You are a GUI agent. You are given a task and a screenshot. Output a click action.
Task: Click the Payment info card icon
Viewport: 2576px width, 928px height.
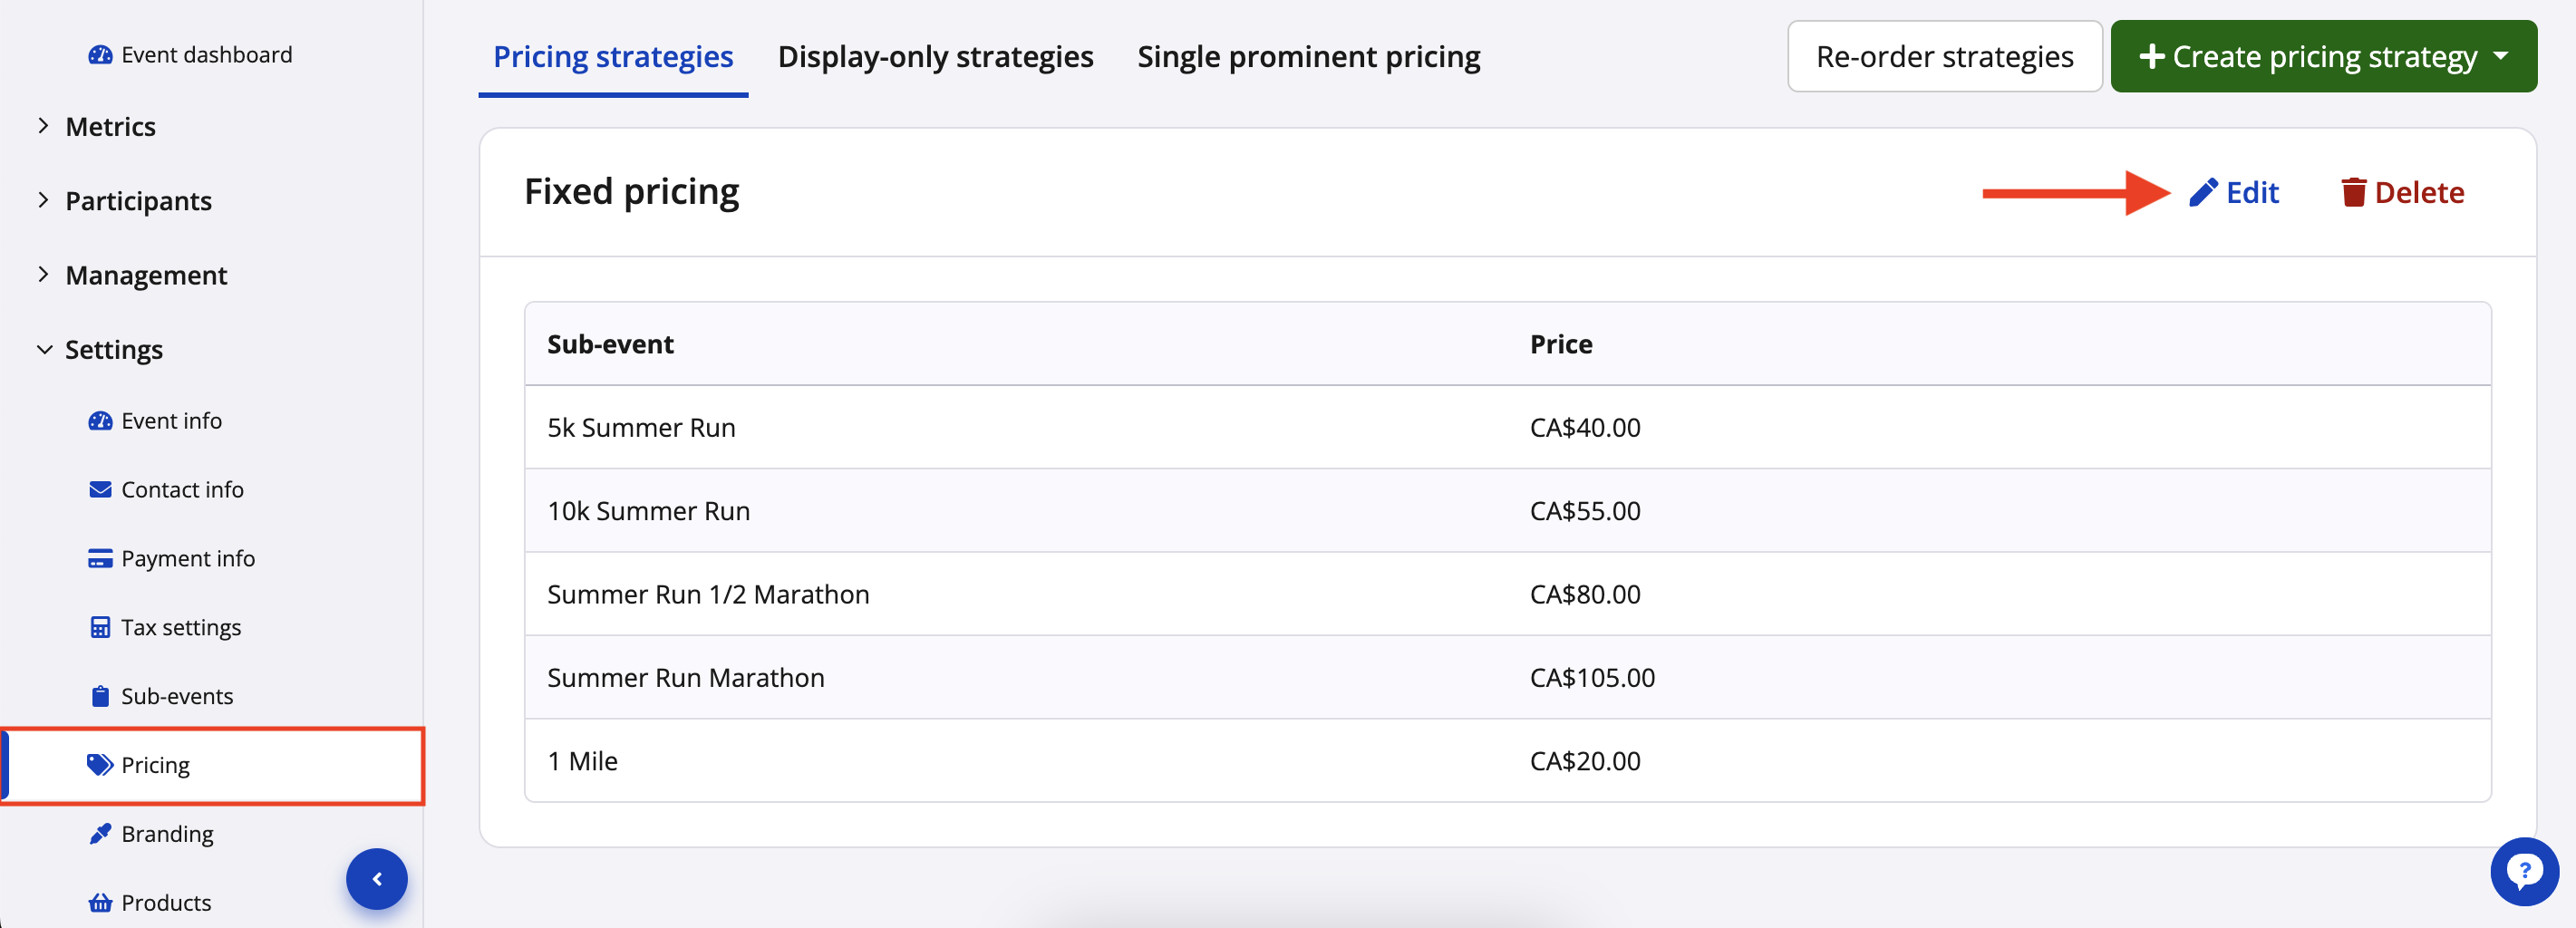tap(100, 559)
